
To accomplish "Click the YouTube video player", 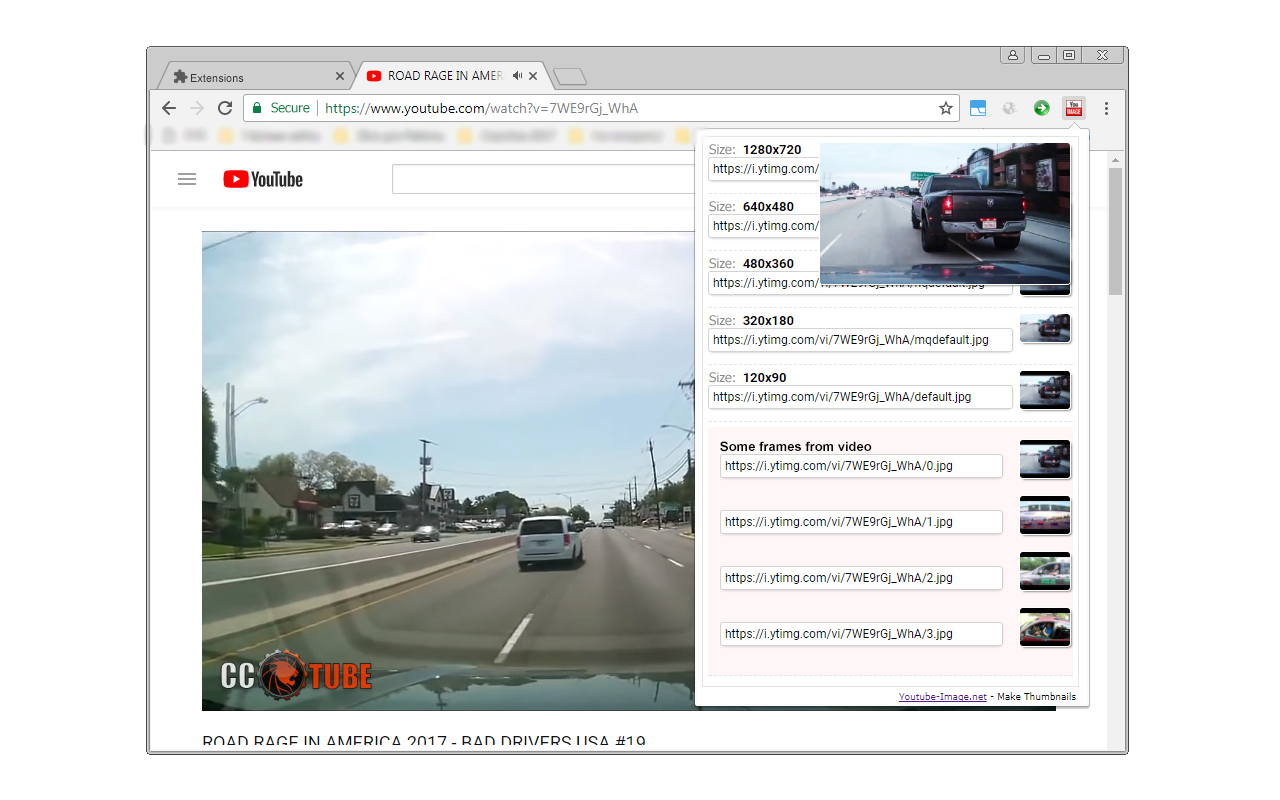I will click(448, 471).
